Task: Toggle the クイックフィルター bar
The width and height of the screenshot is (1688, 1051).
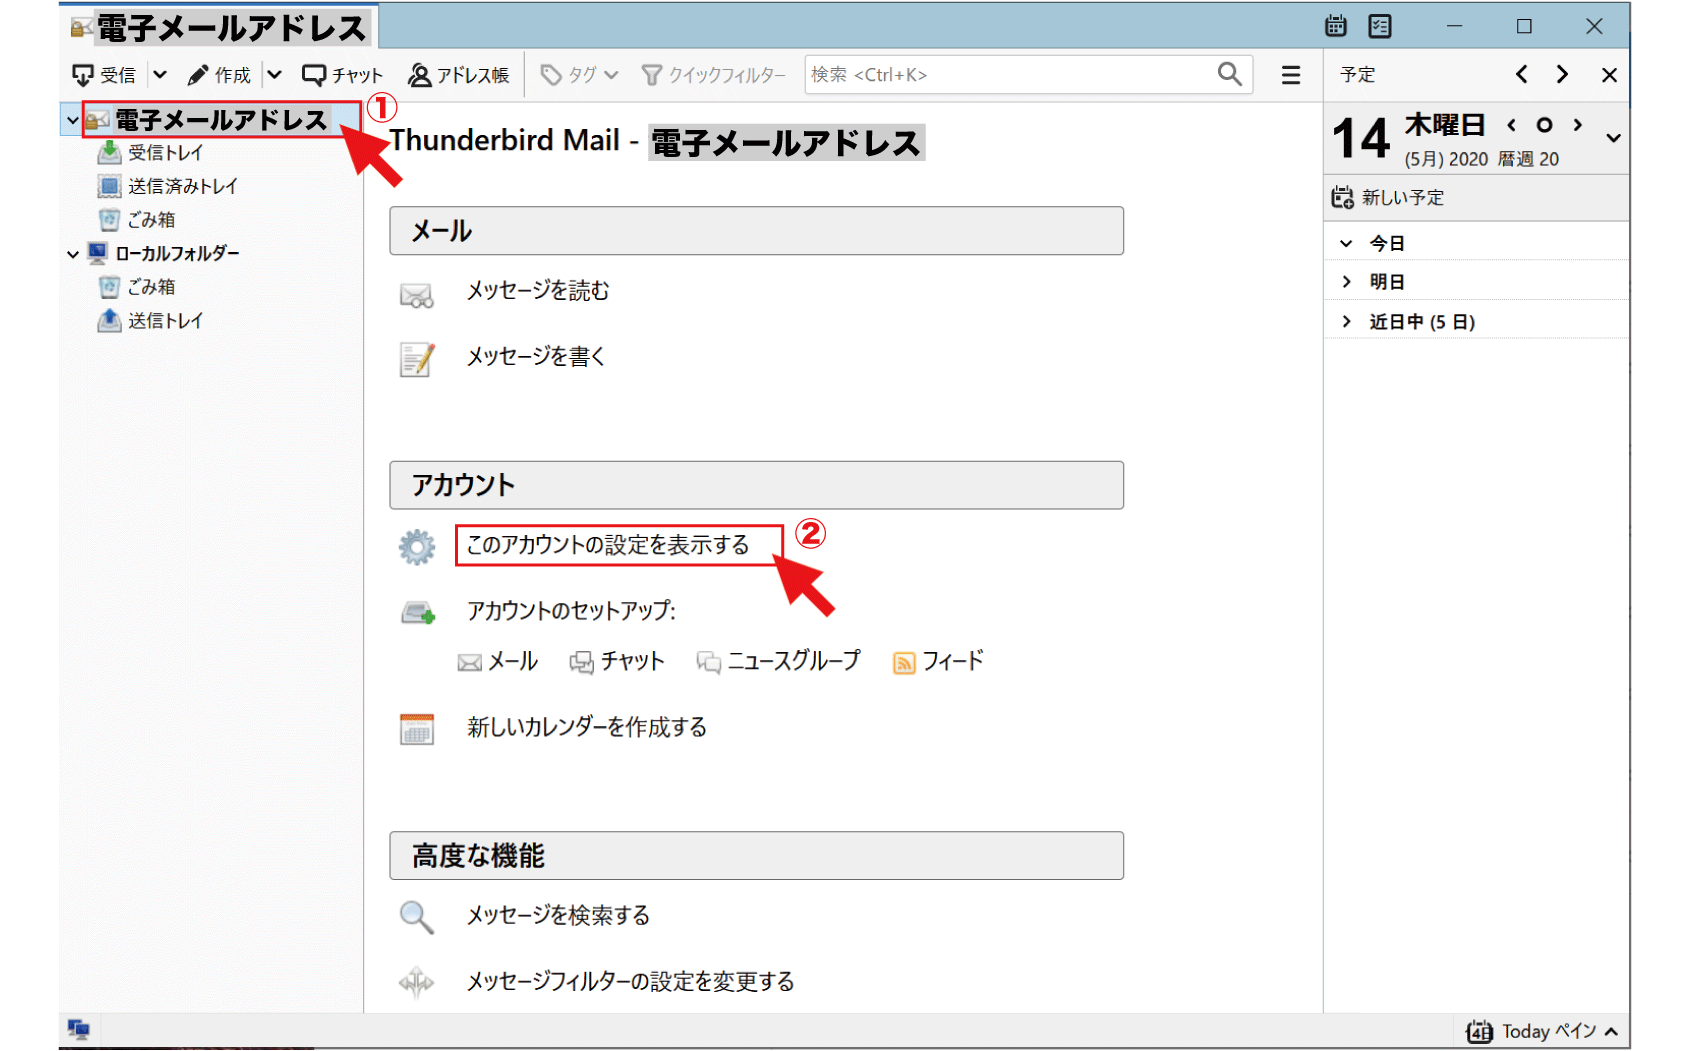Action: [713, 75]
